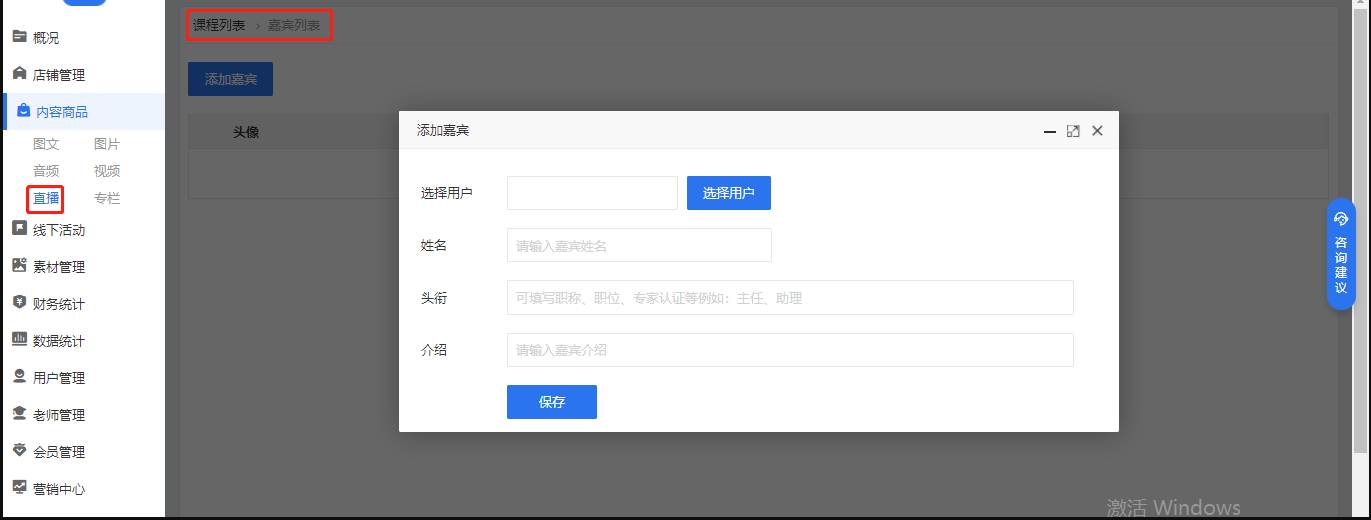This screenshot has width=1371, height=520.
Task: Click the 素材管理 image icon
Action: [x=19, y=266]
